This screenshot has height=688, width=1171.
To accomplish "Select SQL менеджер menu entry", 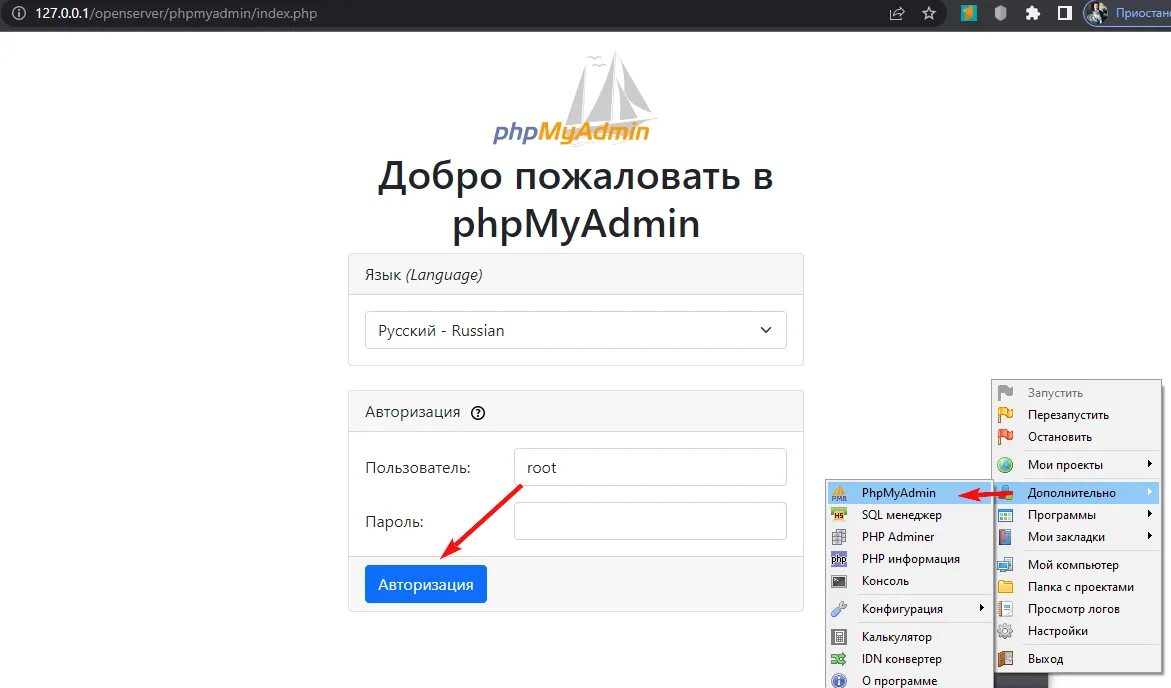I will pyautogui.click(x=909, y=515).
